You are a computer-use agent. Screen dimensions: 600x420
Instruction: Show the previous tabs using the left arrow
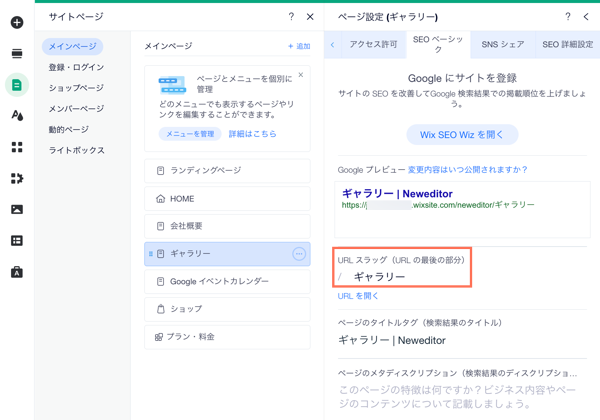[332, 45]
